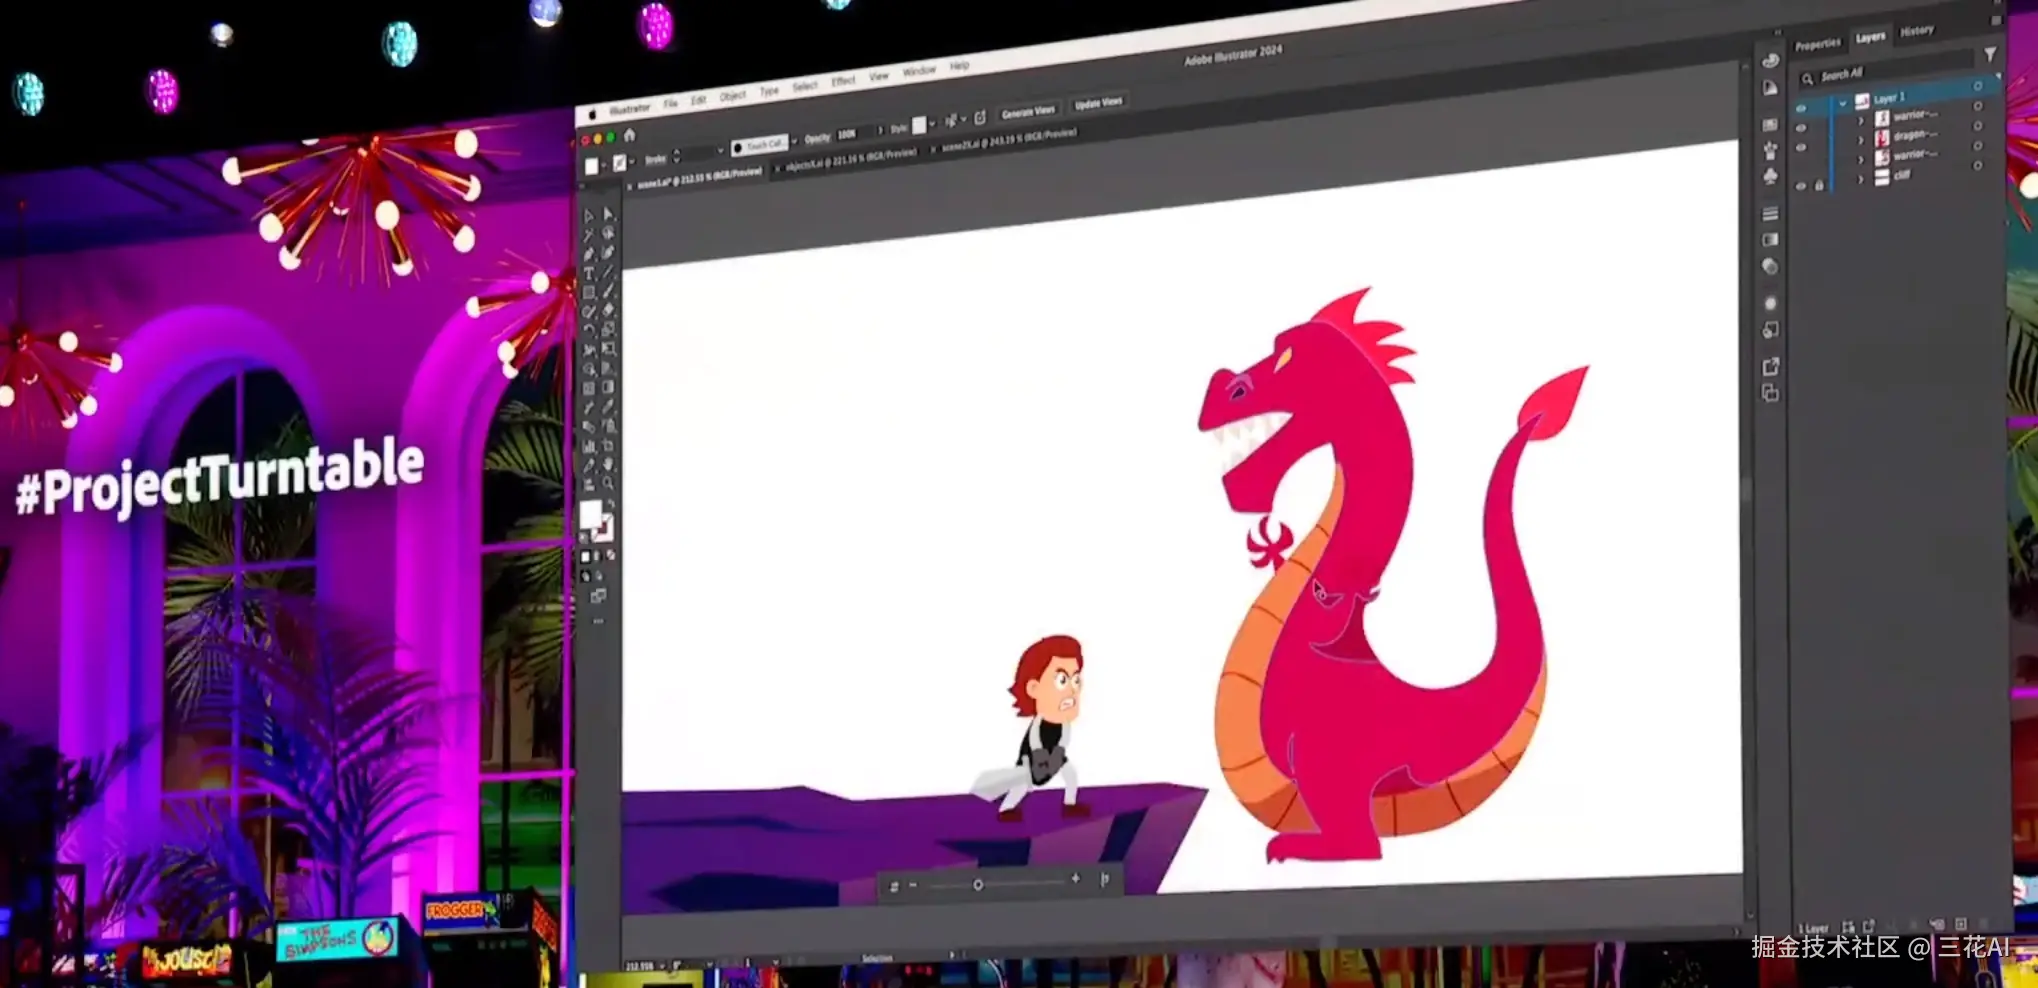This screenshot has height=988, width=2038.
Task: Open the Gradient panel icon
Action: pos(1770,240)
